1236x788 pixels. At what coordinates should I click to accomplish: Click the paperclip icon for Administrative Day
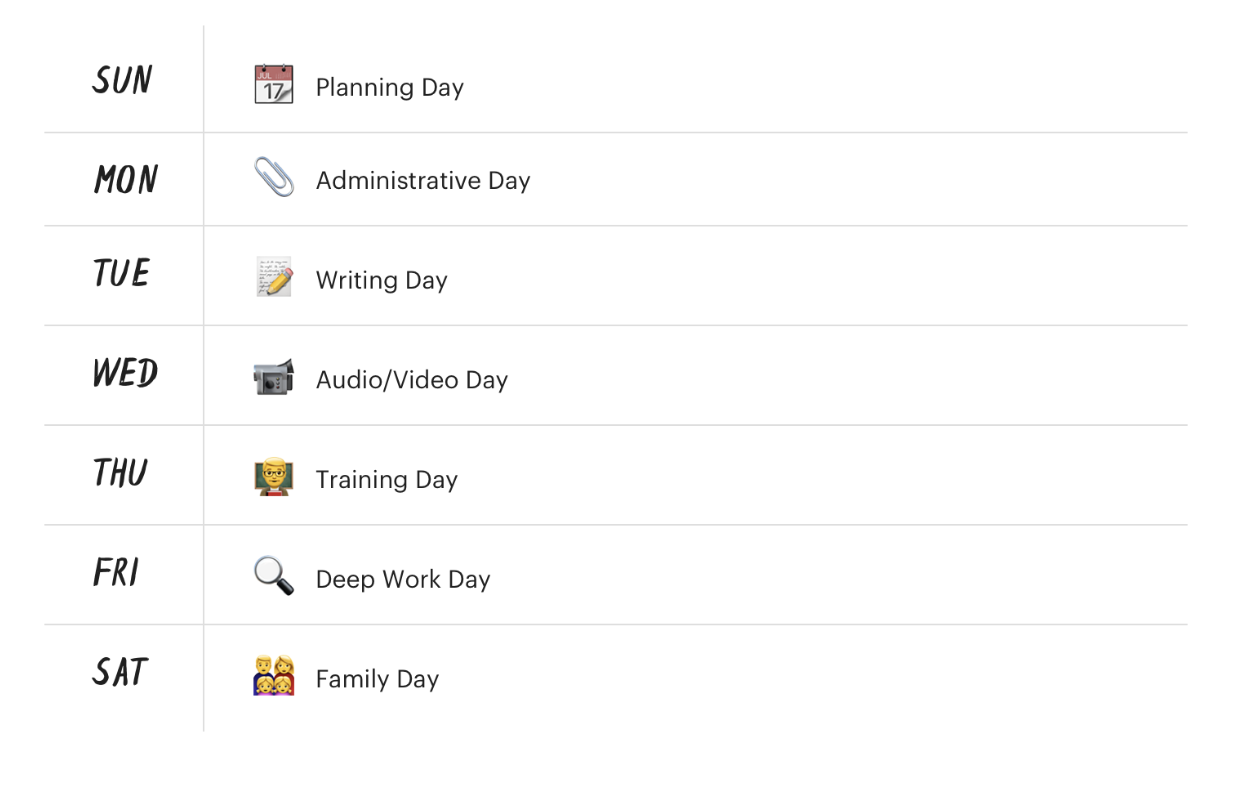coord(274,178)
